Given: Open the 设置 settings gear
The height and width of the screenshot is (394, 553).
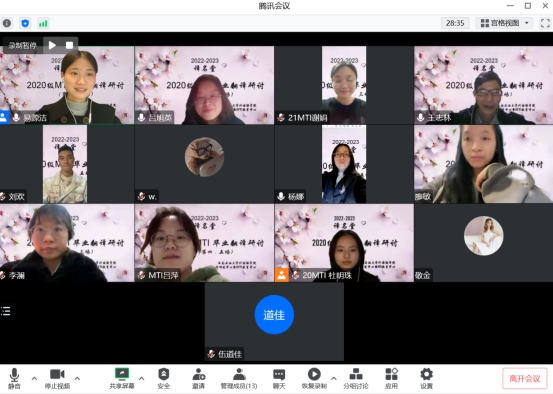Looking at the screenshot, I should 426,378.
